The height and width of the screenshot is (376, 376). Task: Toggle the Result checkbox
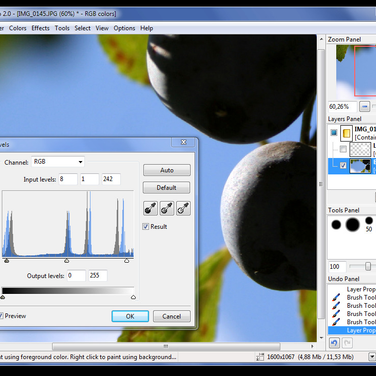point(146,227)
